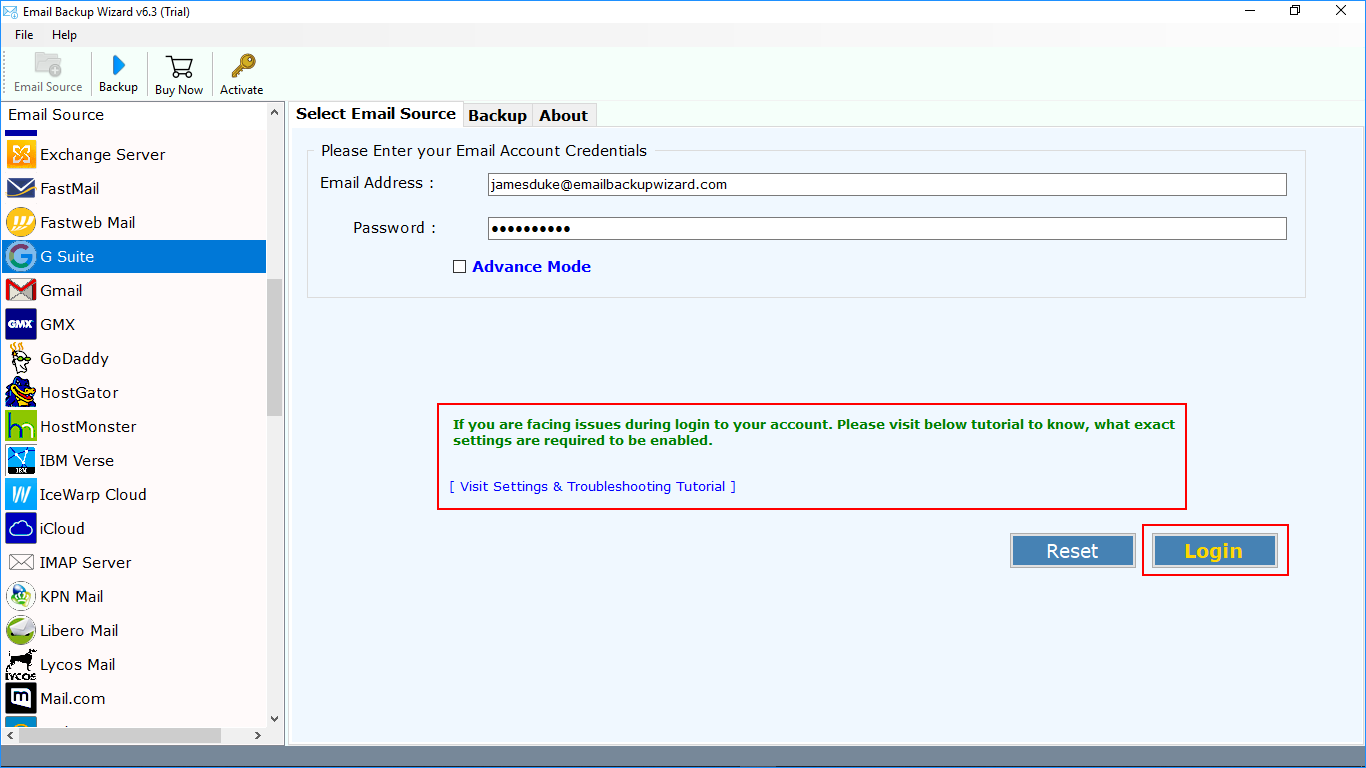Select the Fastweb Mail icon
This screenshot has width=1366, height=768.
pyautogui.click(x=21, y=222)
